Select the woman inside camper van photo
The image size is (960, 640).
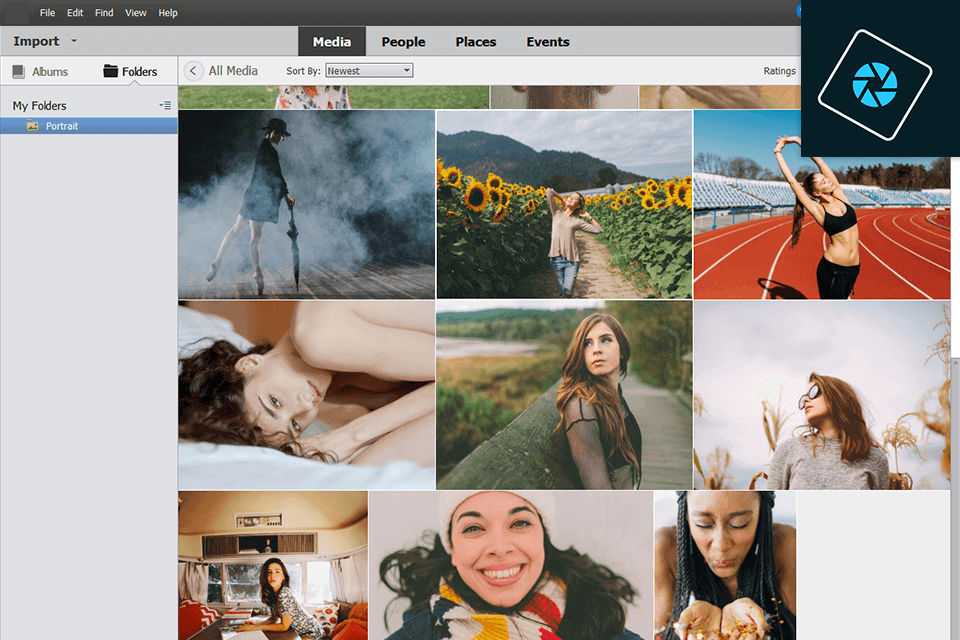pyautogui.click(x=273, y=565)
